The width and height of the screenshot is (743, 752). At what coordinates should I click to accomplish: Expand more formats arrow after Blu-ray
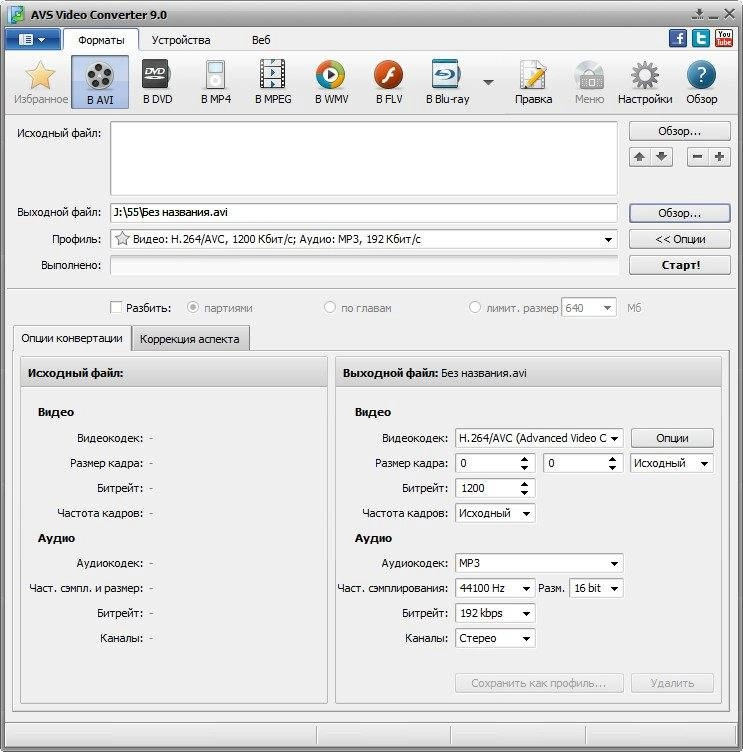[488, 82]
